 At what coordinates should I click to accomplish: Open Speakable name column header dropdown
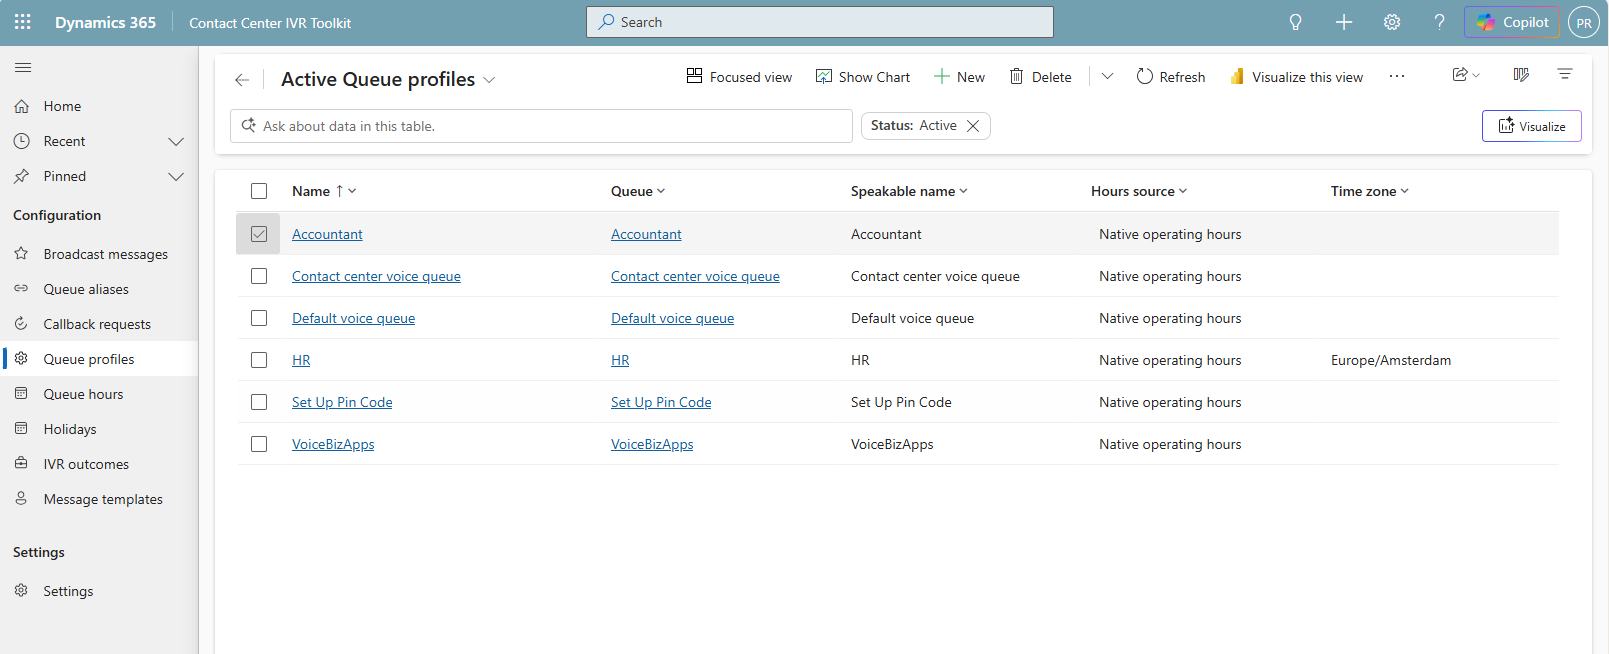click(x=909, y=191)
